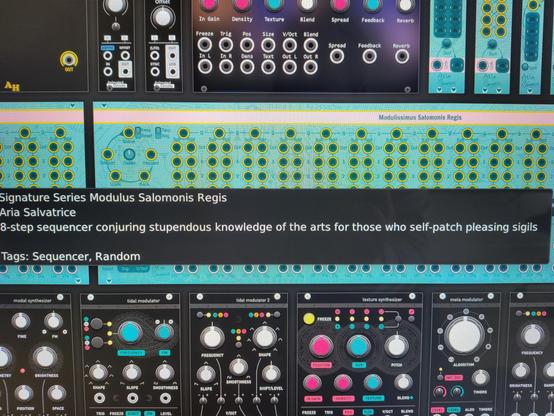Click the Trig input jack
554x416 pixels.
click(226, 45)
